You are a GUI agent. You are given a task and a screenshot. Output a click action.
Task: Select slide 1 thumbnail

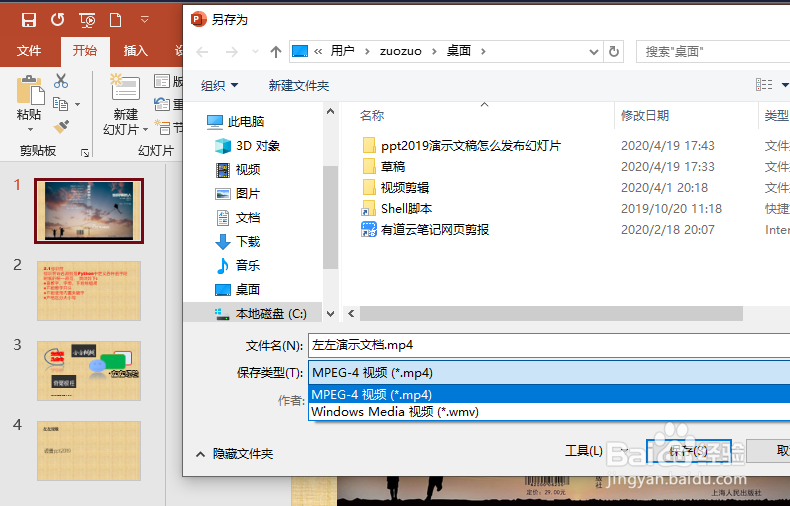(89, 211)
